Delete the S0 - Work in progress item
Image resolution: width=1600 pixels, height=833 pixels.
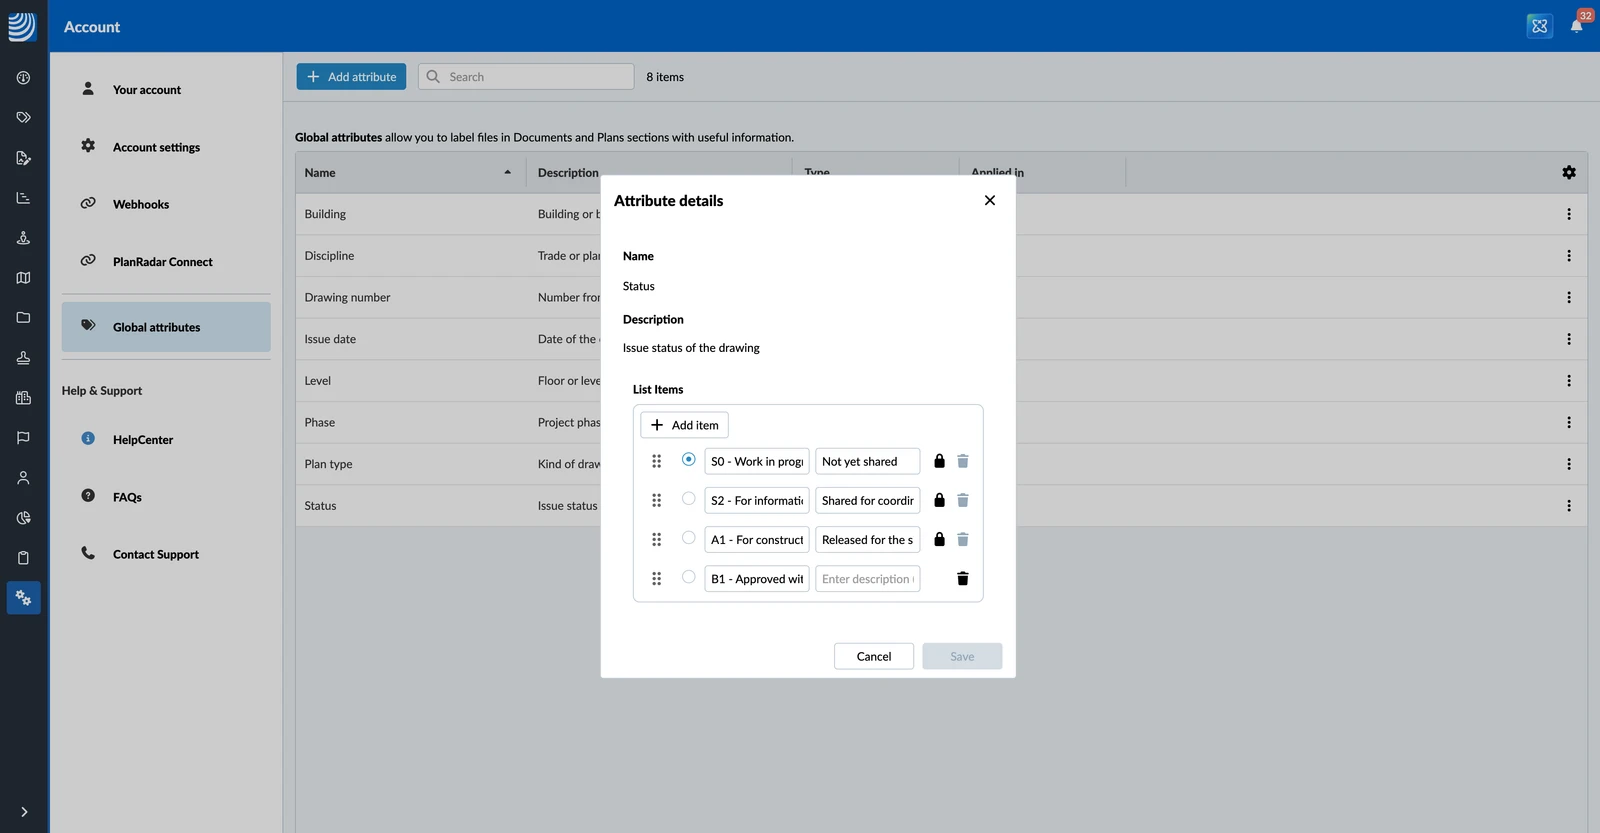pyautogui.click(x=963, y=461)
